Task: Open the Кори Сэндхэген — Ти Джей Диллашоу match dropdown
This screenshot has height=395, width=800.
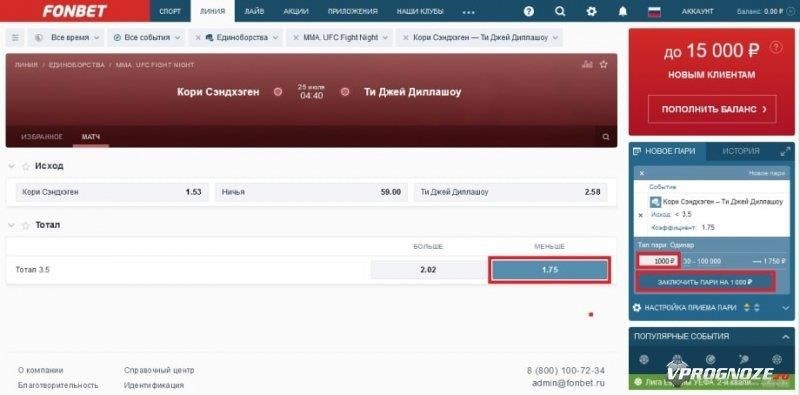Action: pos(480,38)
